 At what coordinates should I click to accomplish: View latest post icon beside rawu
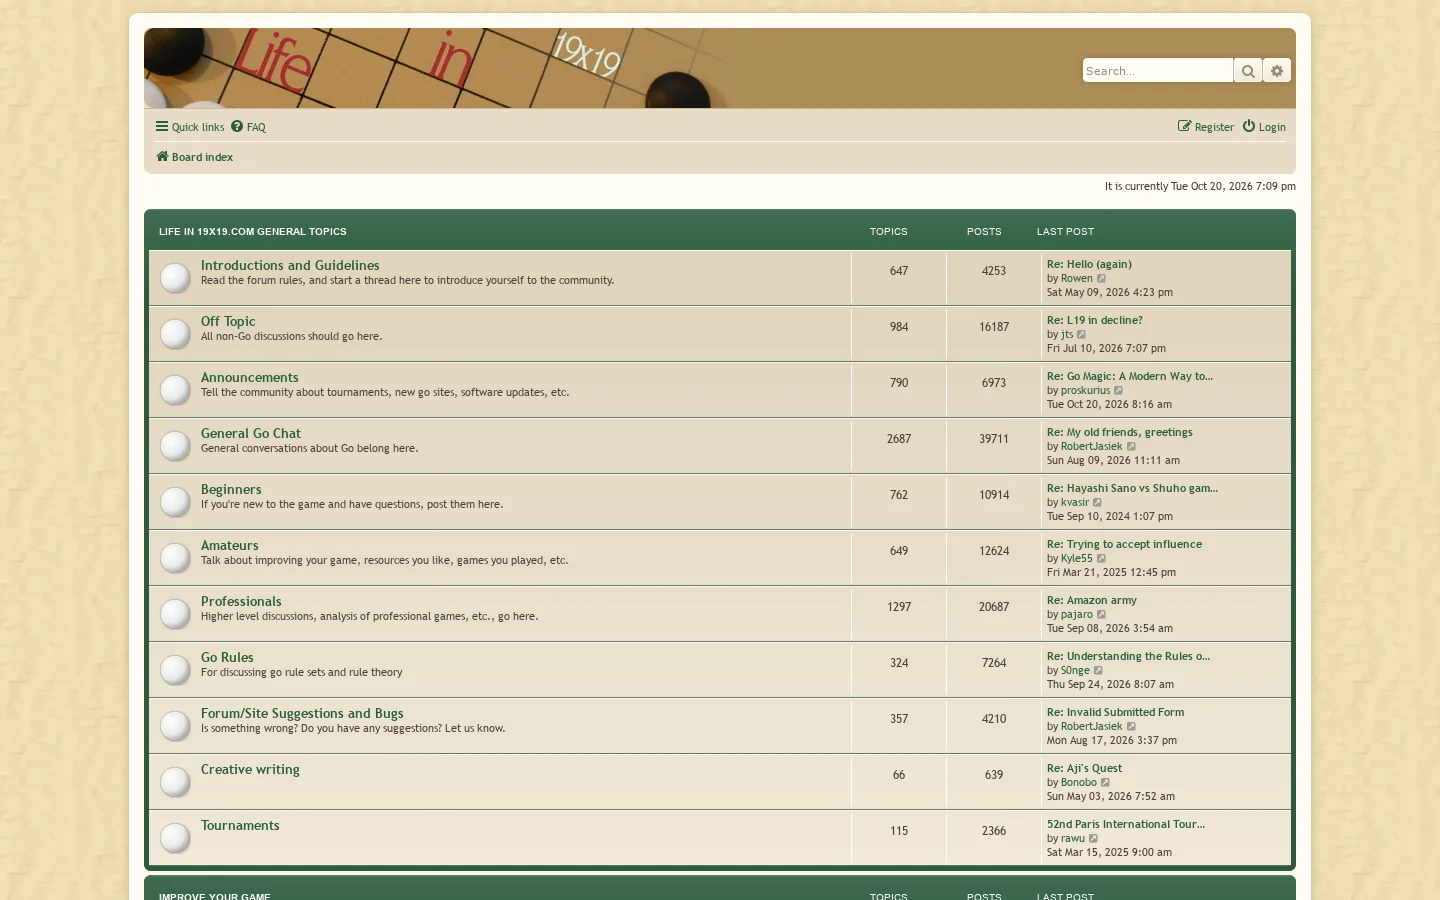pyautogui.click(x=1094, y=839)
